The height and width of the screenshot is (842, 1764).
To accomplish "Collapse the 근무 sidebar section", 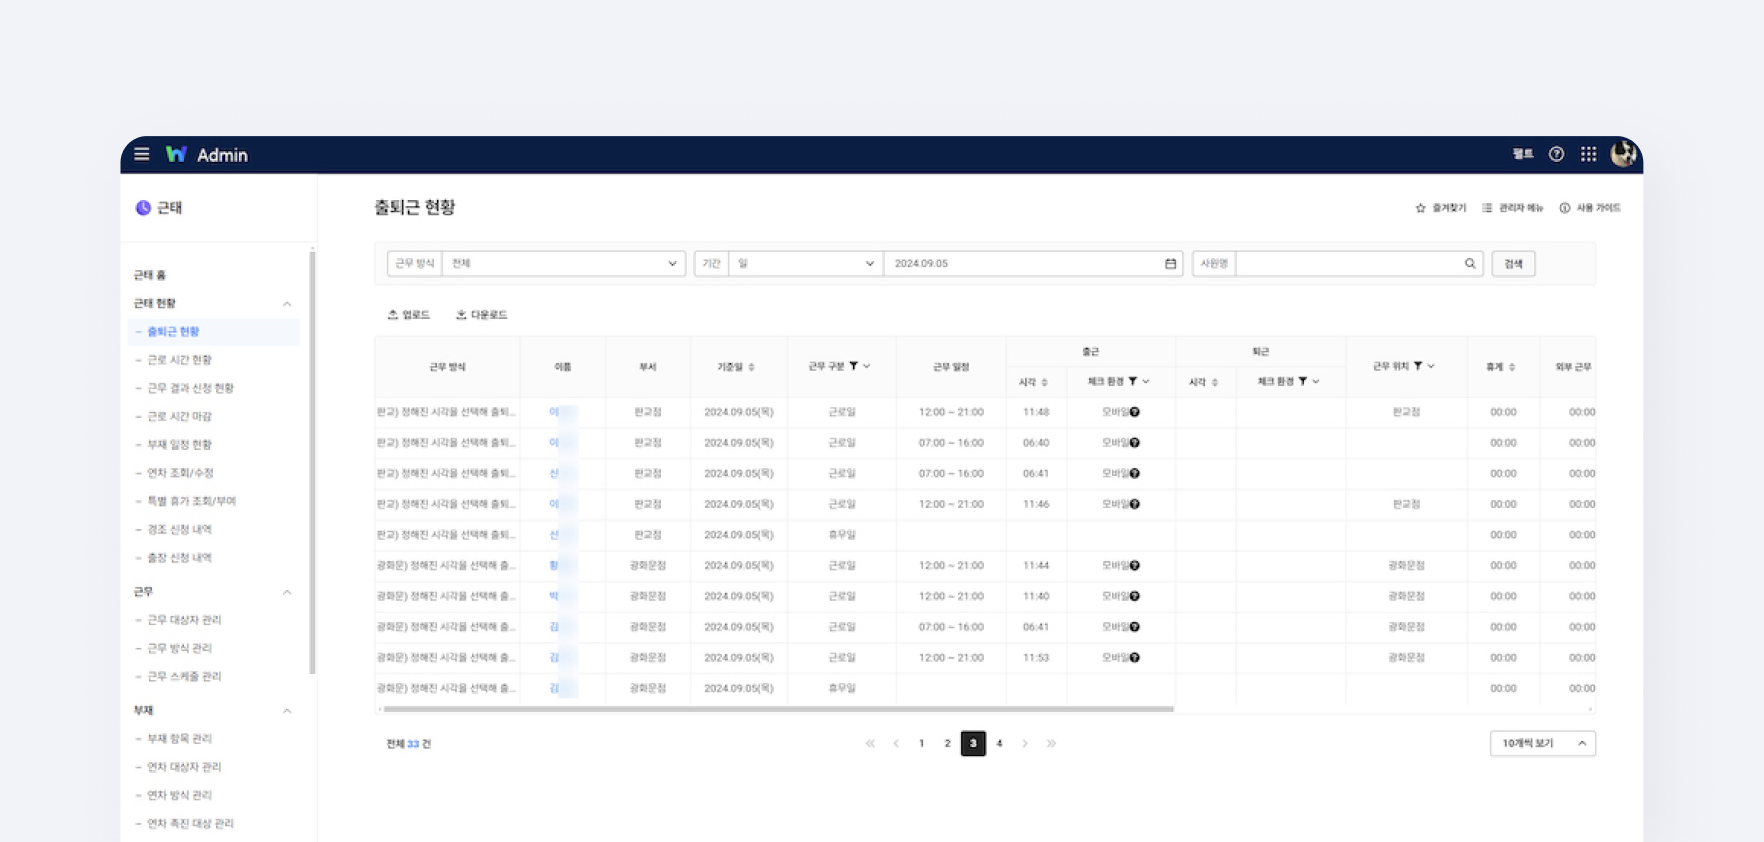I will click(x=287, y=592).
